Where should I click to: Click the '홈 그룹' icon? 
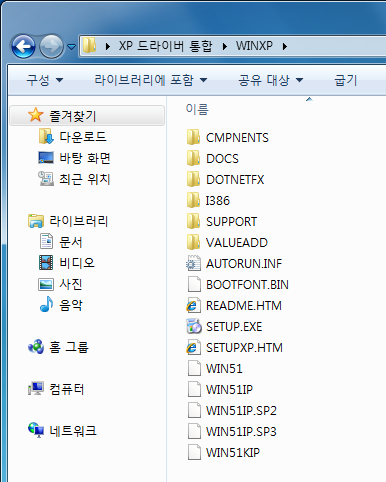[36, 347]
